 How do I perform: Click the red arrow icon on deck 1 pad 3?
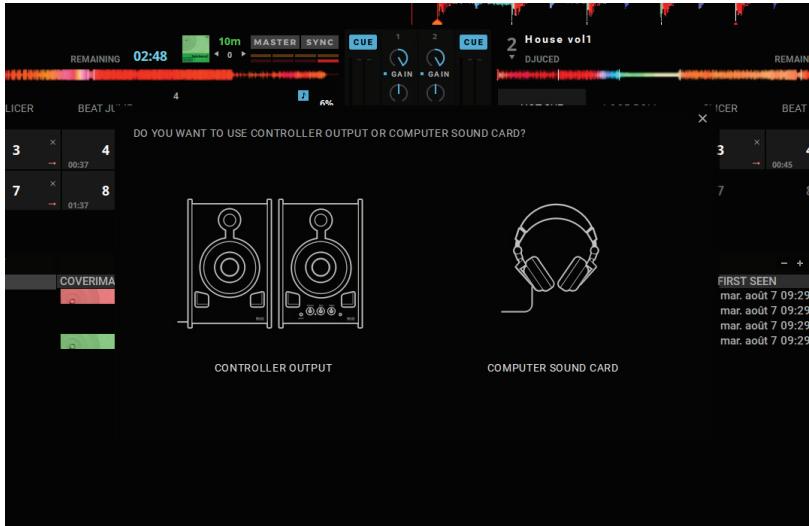tap(52, 163)
